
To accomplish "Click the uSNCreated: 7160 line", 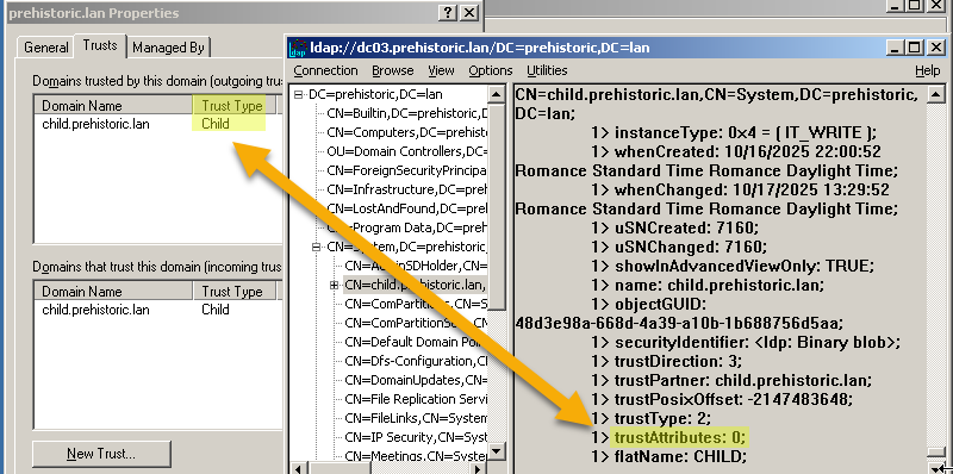I will click(x=675, y=228).
